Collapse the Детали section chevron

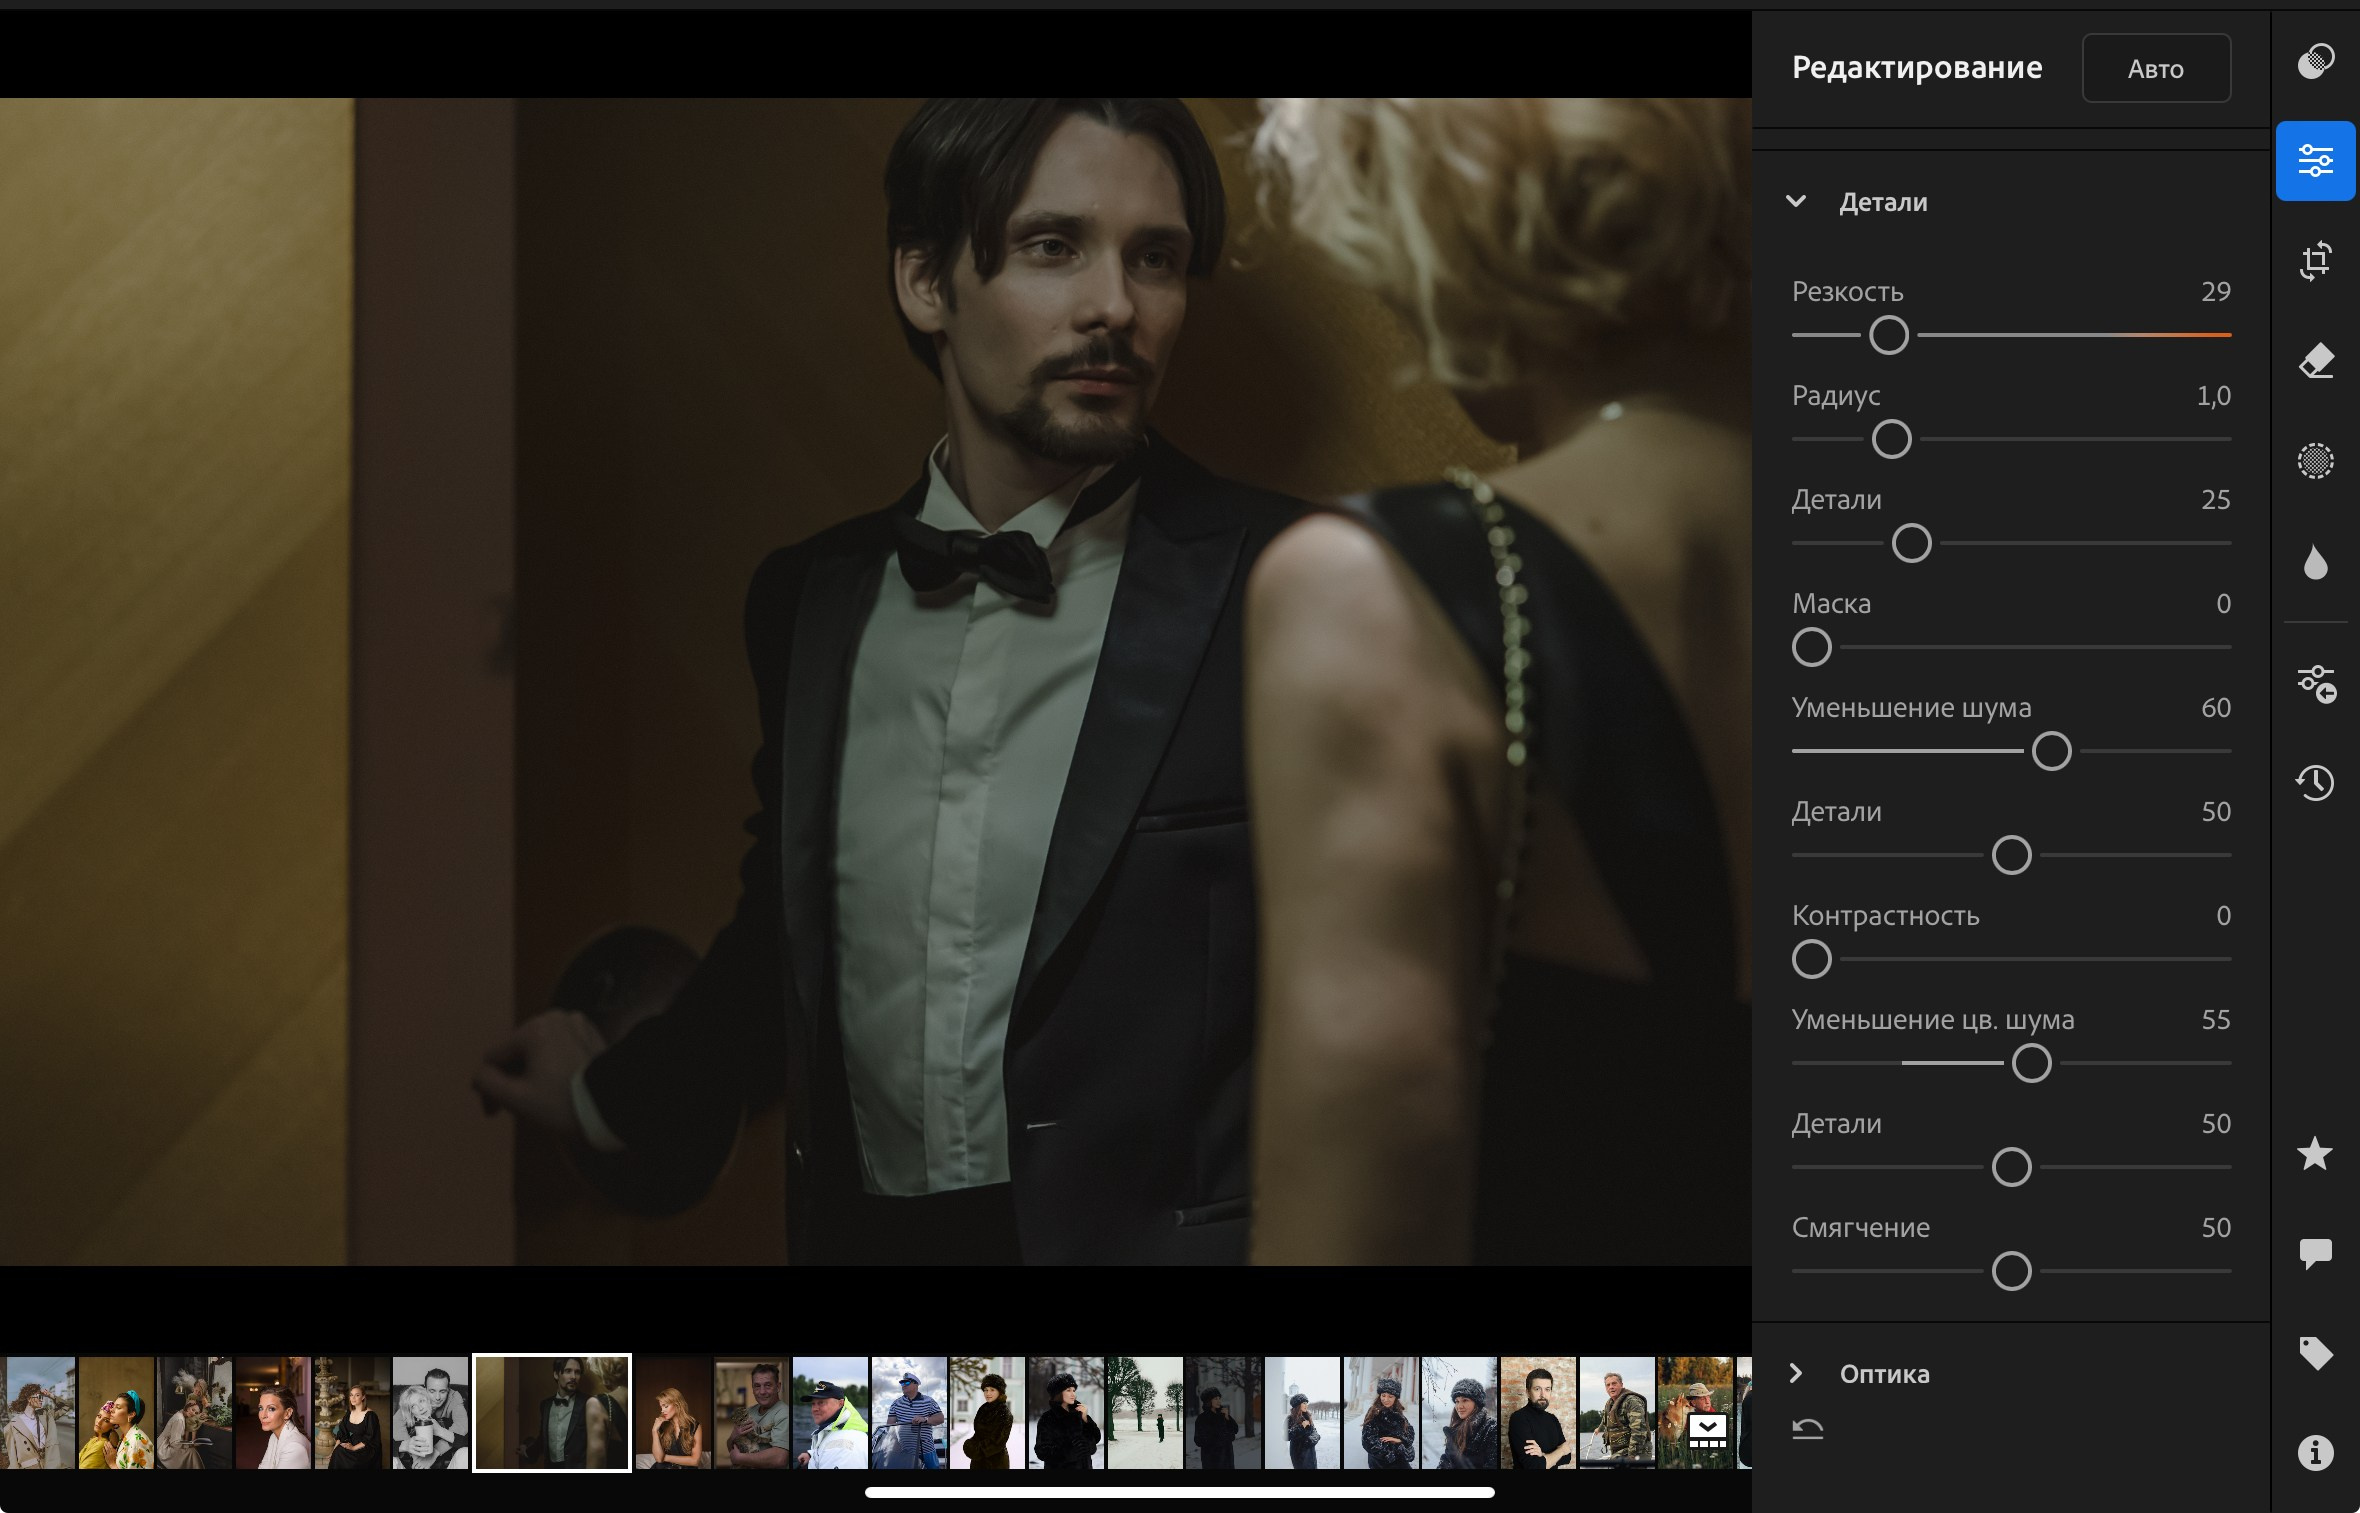point(1796,202)
